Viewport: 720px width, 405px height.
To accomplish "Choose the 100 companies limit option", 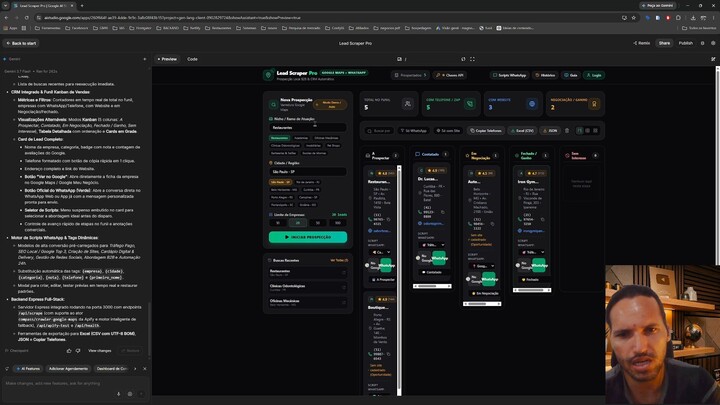I will 338,223.
